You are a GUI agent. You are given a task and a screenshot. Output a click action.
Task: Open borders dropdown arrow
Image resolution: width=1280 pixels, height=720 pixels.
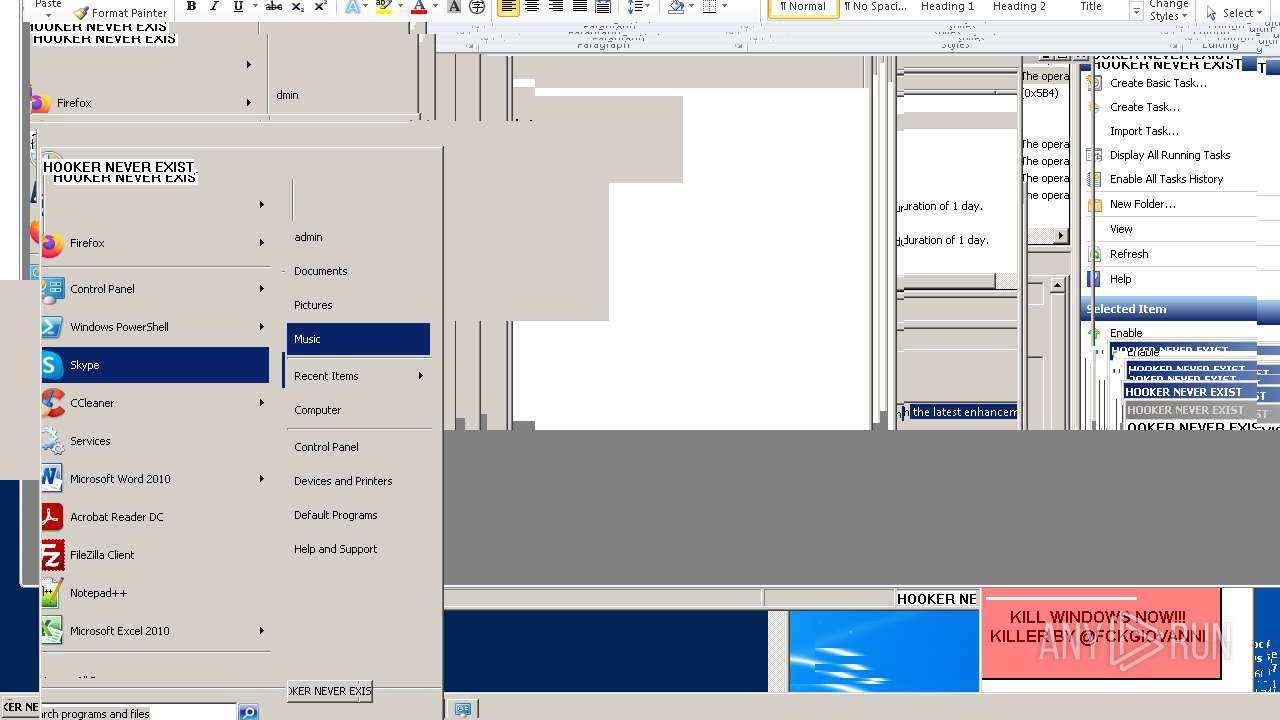click(x=724, y=6)
